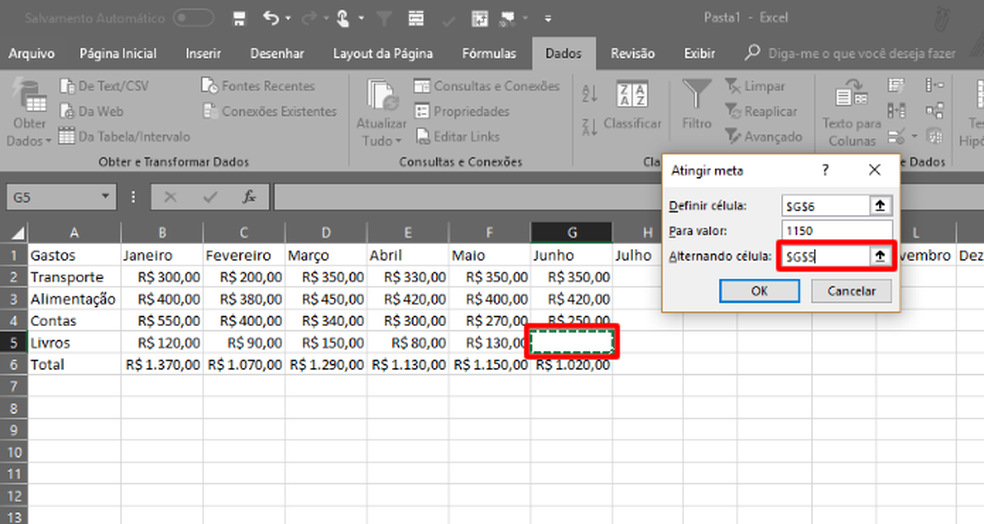Confirm Atingir meta with OK button
Viewport: 984px width, 524px height.
(759, 291)
